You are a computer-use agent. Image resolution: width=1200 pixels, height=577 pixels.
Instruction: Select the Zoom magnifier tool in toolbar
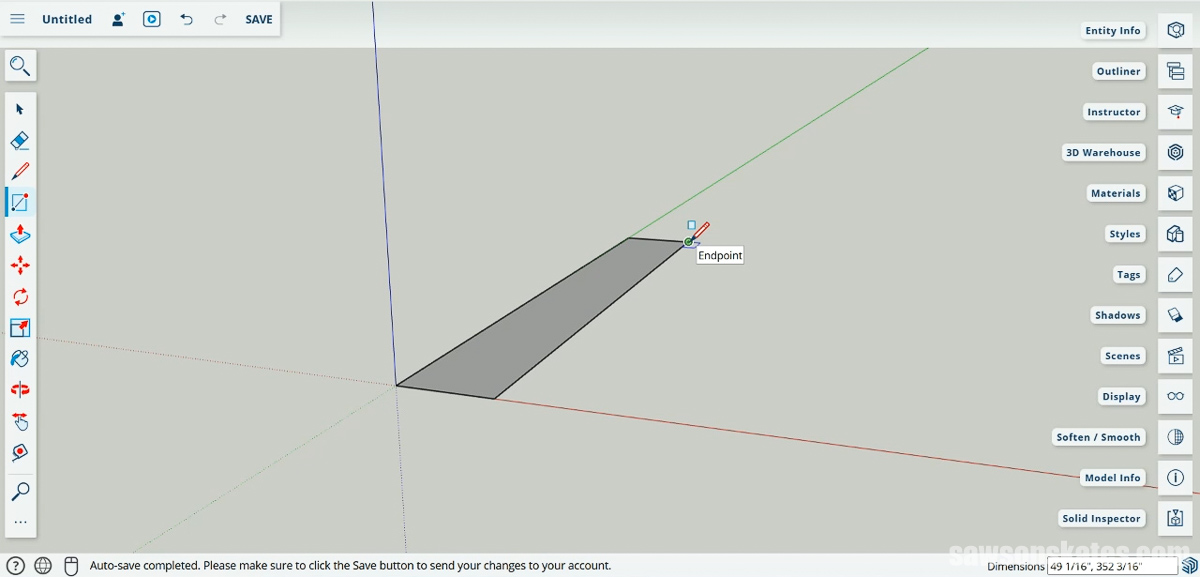(x=20, y=491)
